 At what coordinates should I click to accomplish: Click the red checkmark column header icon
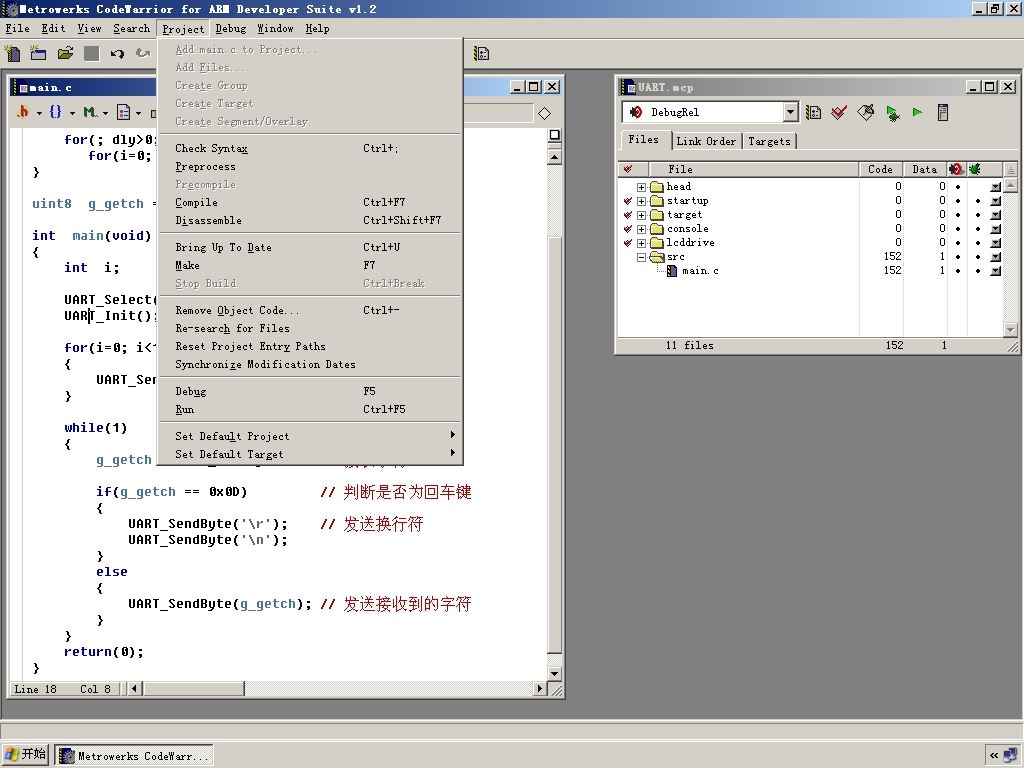tap(628, 169)
